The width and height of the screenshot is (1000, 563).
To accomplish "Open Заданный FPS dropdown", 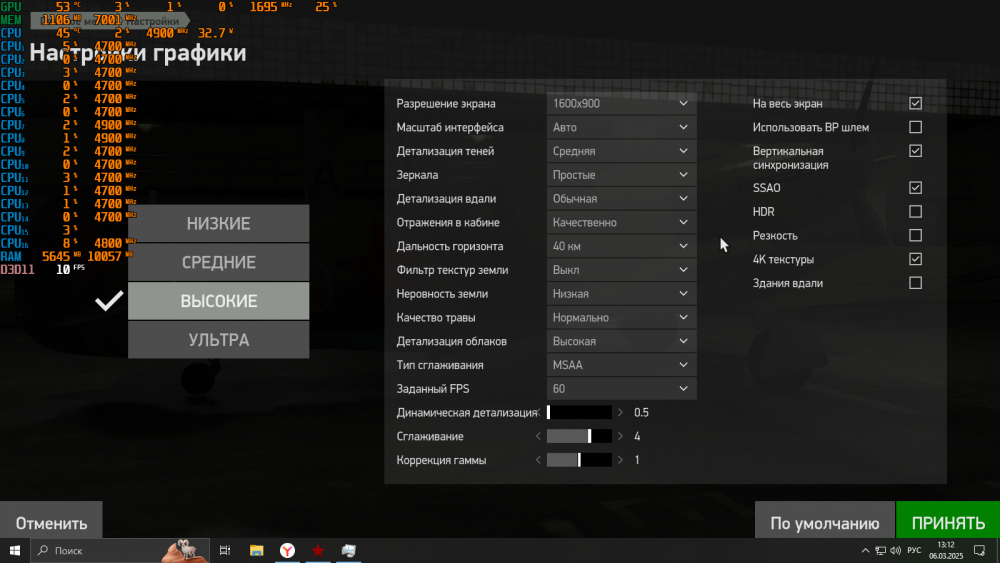I will [621, 388].
